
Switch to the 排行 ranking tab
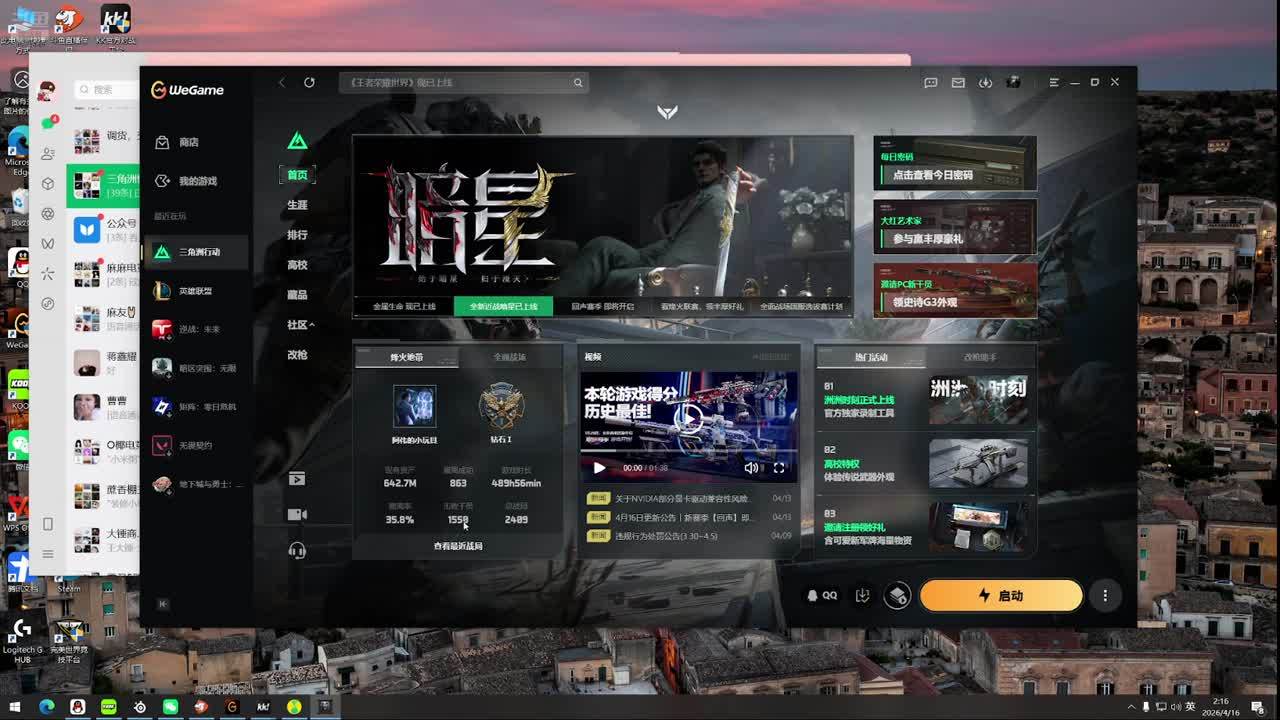coord(297,235)
